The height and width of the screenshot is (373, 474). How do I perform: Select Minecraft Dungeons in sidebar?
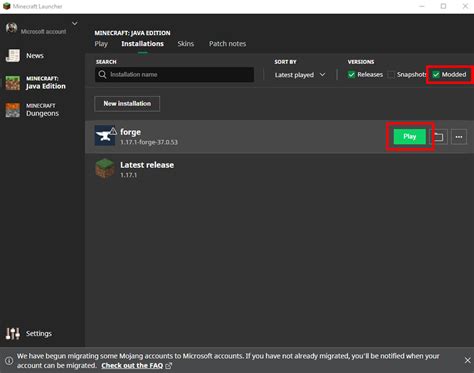click(33, 110)
